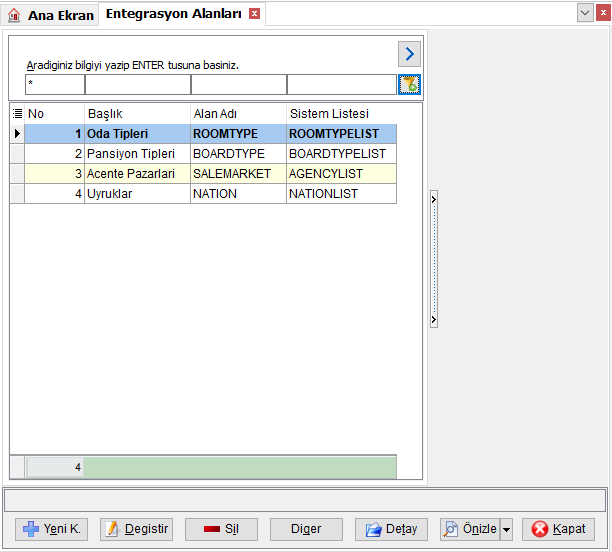Sort by the Başlık column header
Screen dimensions: 612x552
(137, 114)
